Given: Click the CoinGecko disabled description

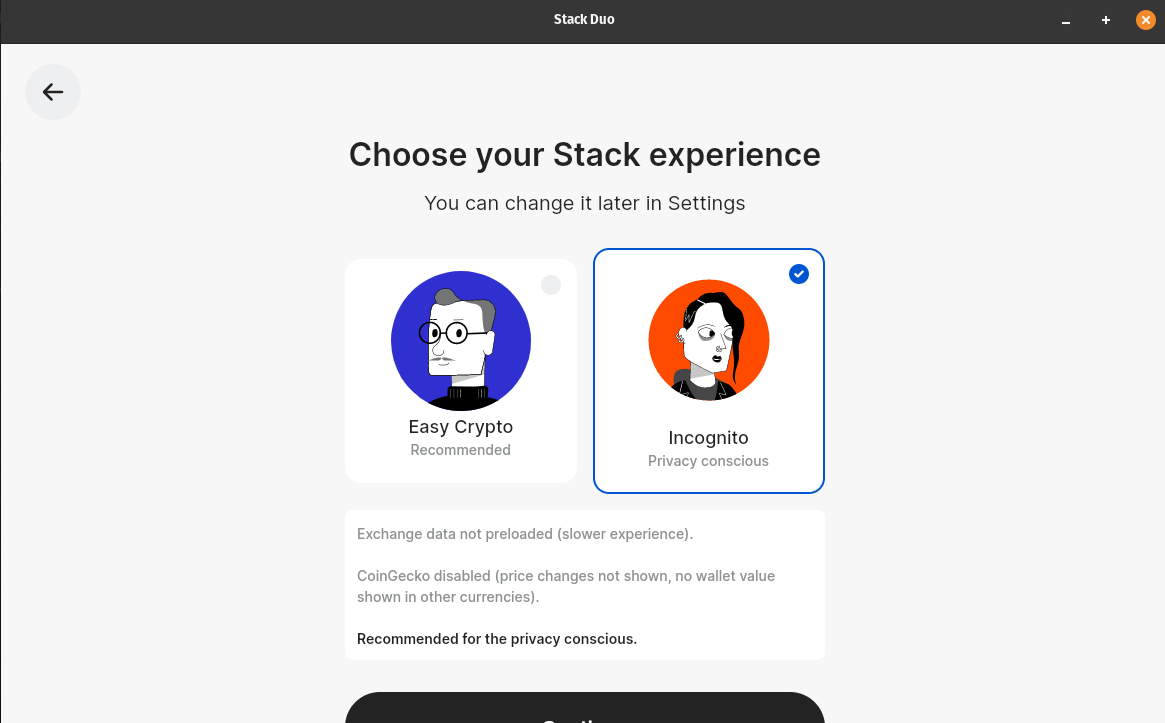Looking at the screenshot, I should tap(565, 585).
